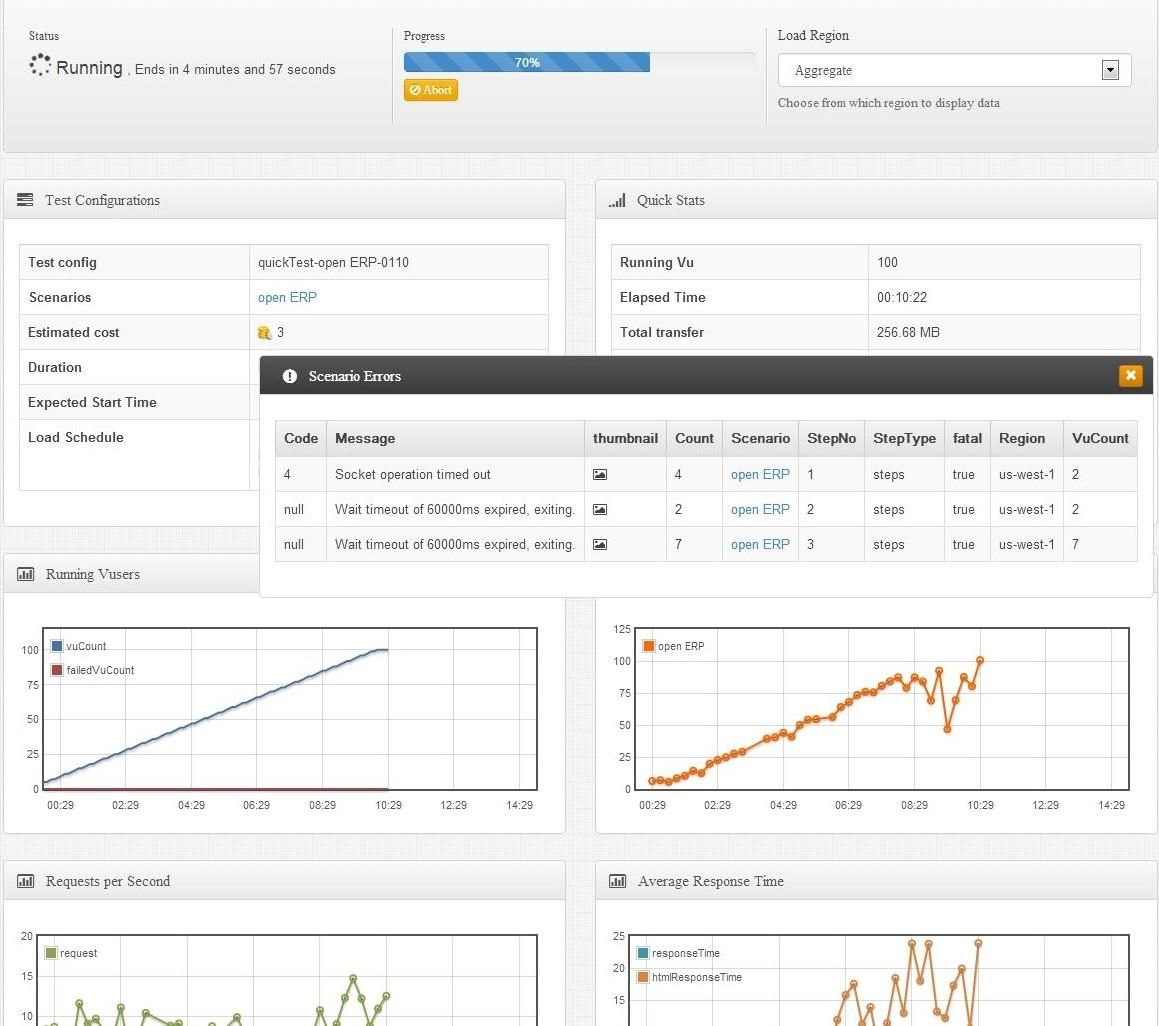Click the Quick Stats bar chart icon

coord(617,200)
